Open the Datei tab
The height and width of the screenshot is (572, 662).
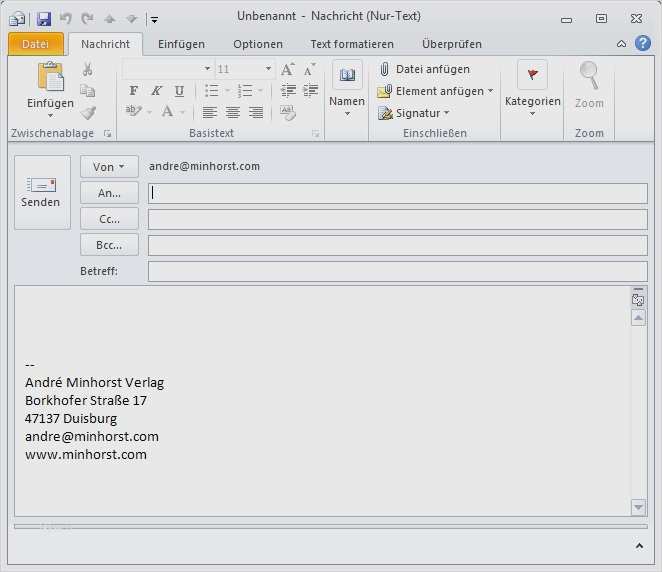point(35,44)
